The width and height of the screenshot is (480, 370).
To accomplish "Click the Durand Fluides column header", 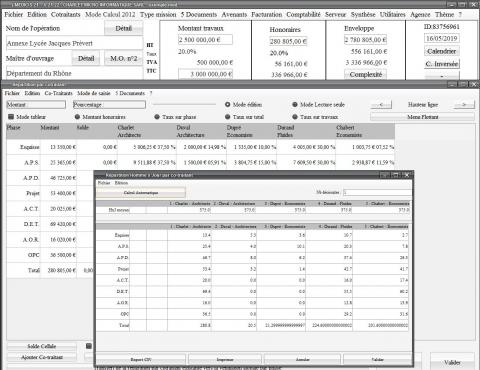I will click(x=306, y=131).
